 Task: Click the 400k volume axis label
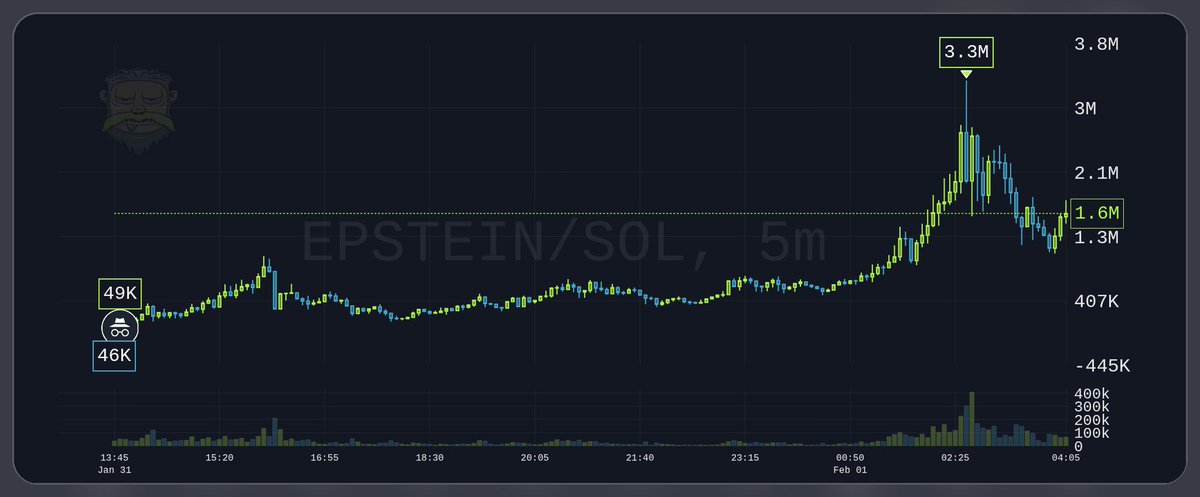(1090, 394)
